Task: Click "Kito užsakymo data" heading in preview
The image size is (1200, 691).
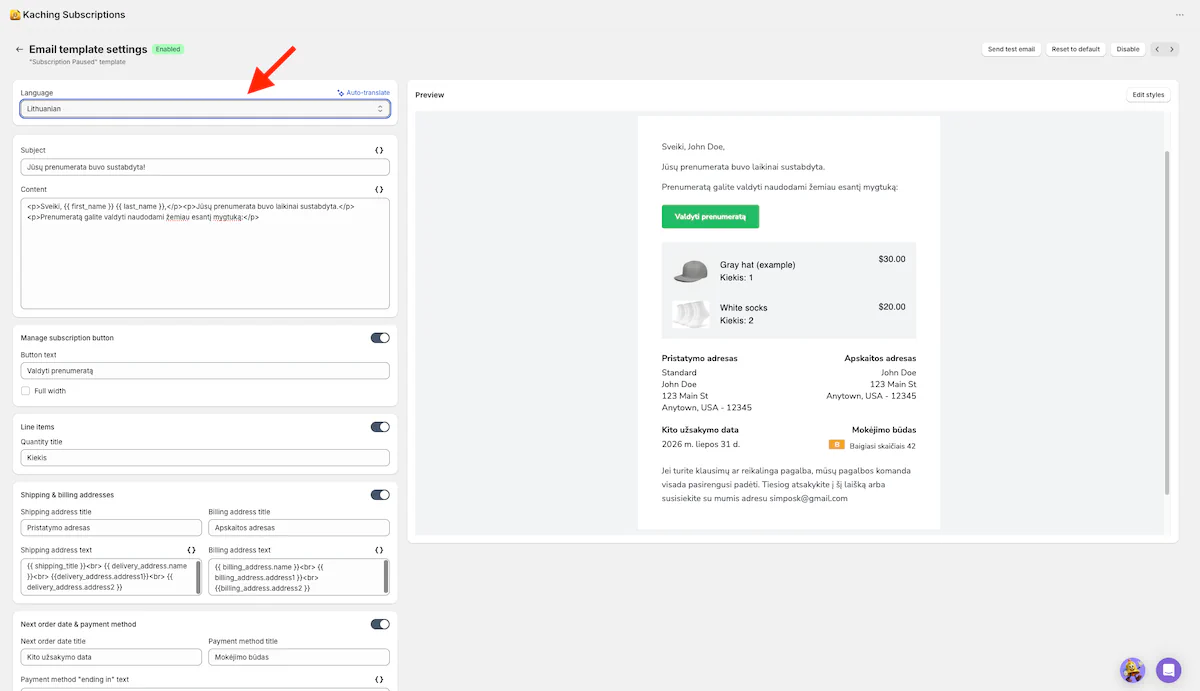Action: [x=701, y=430]
